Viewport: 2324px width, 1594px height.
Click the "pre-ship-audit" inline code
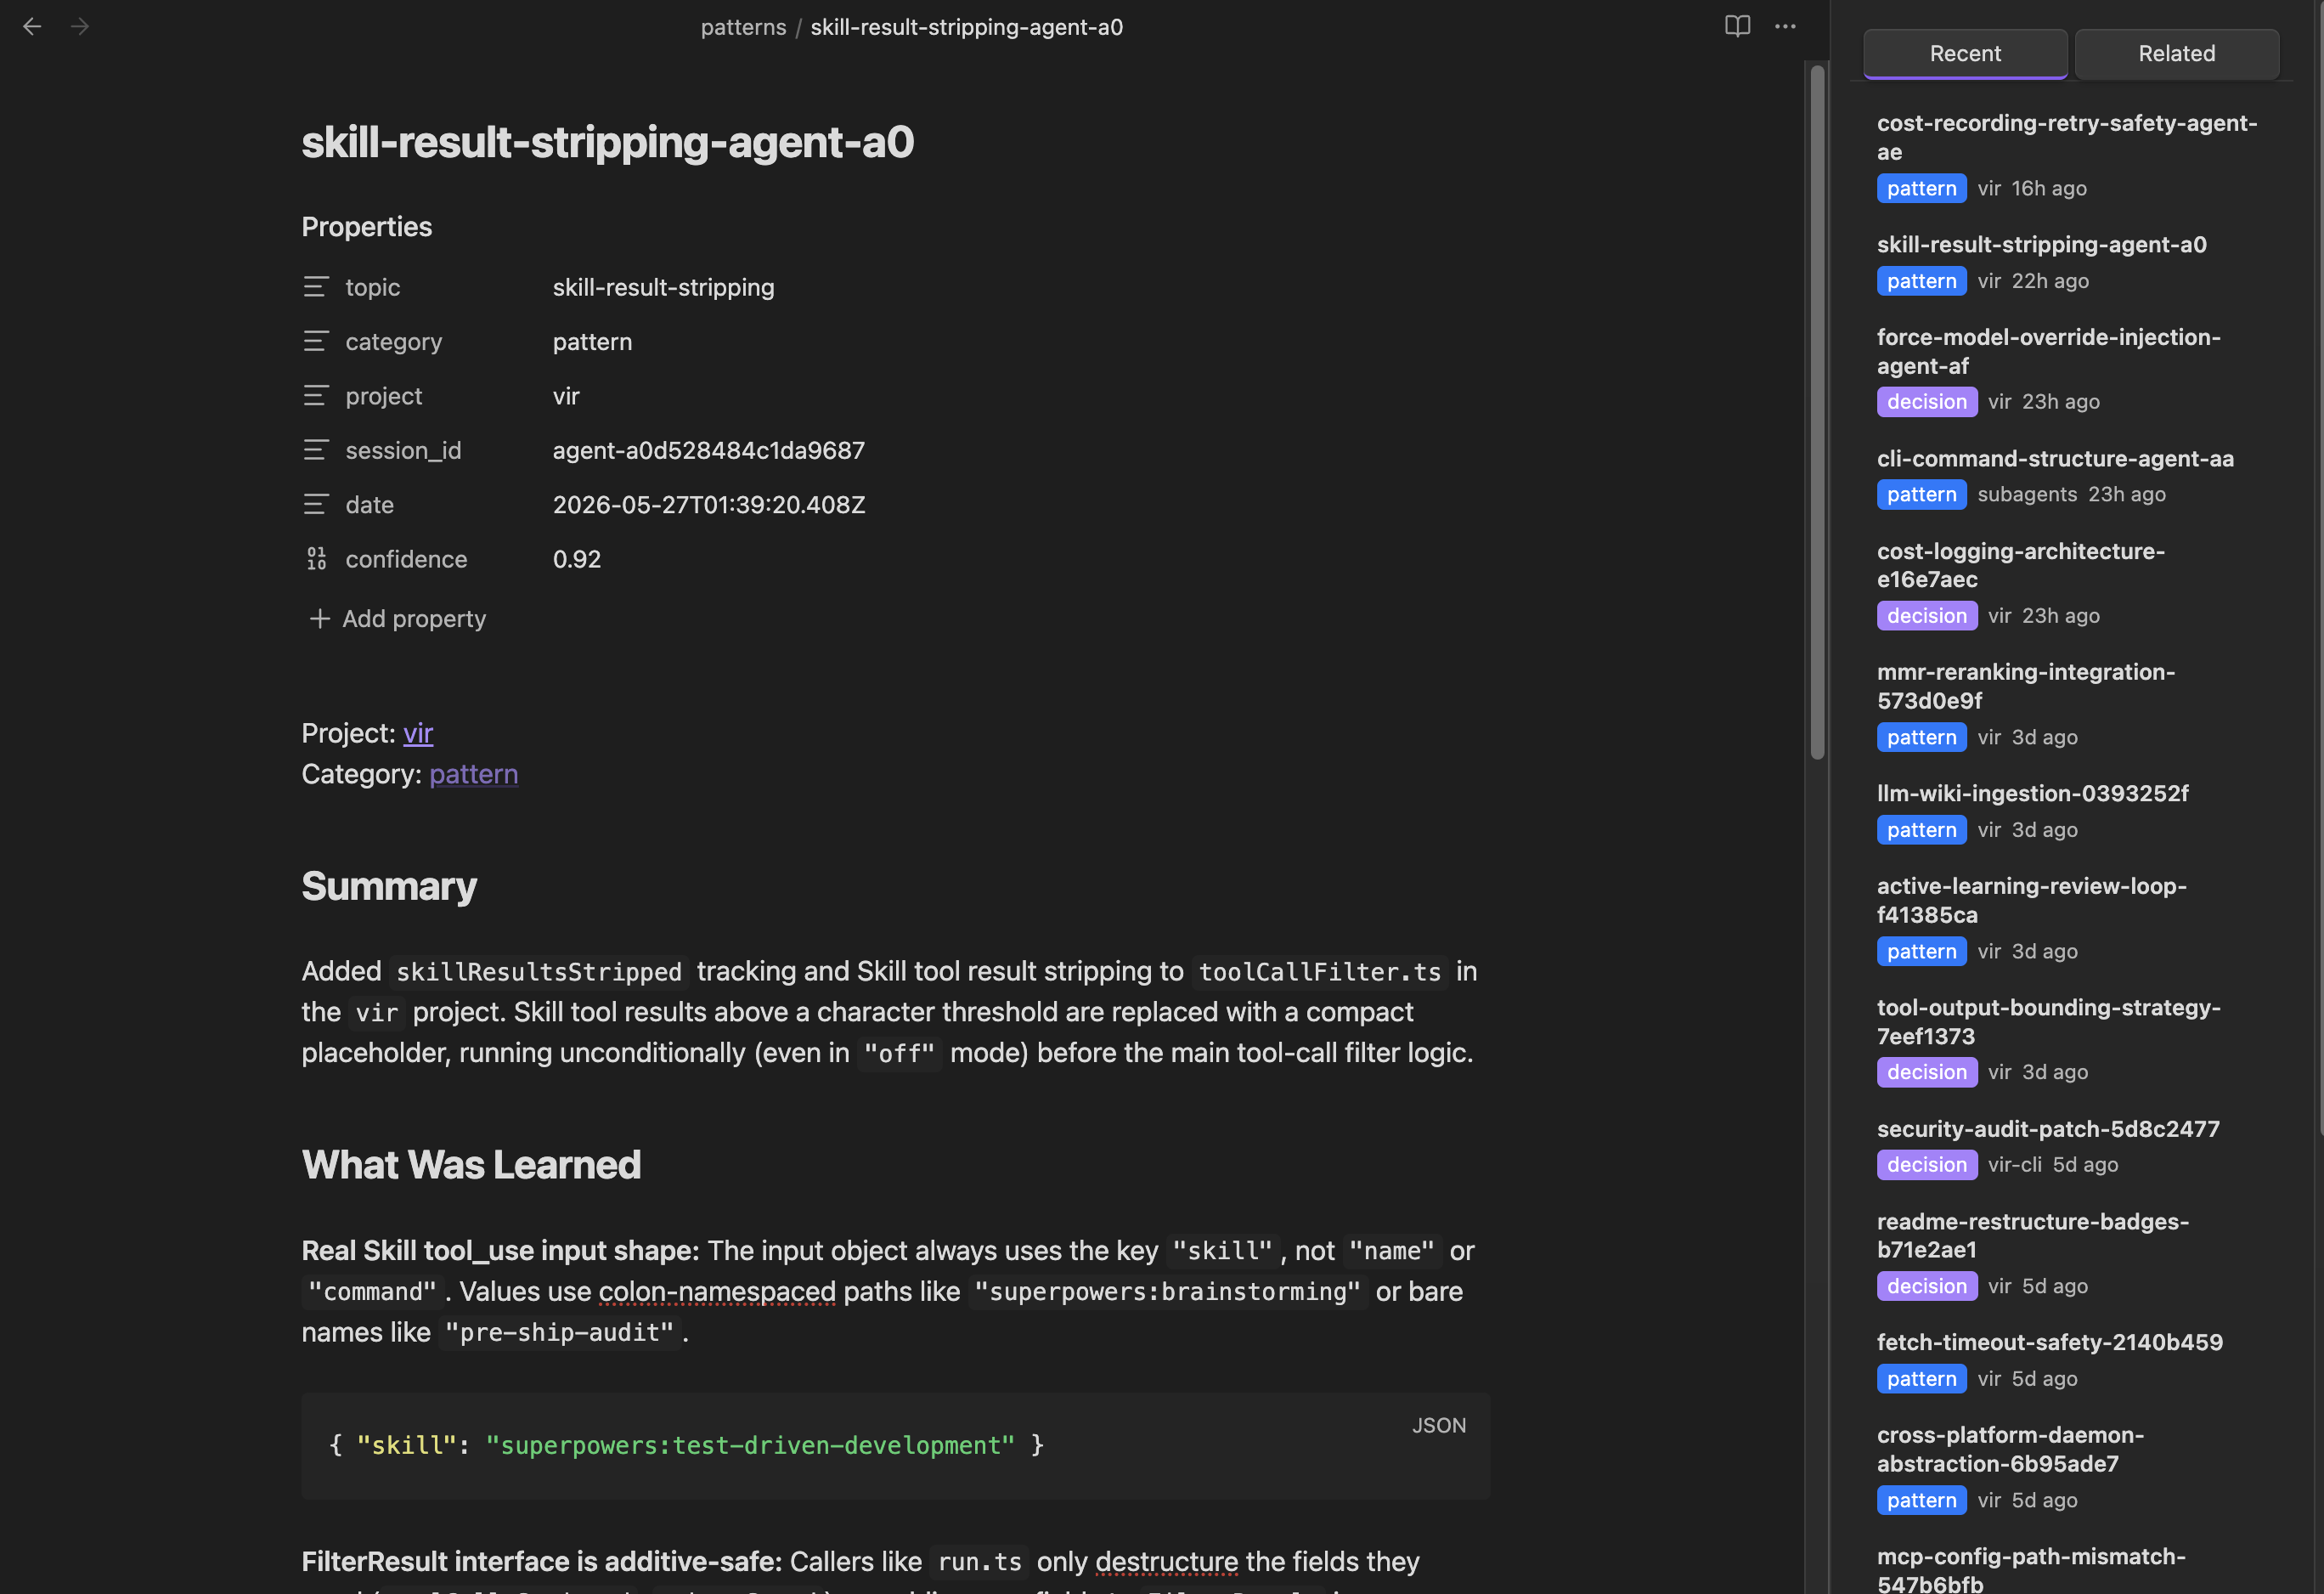click(559, 1333)
